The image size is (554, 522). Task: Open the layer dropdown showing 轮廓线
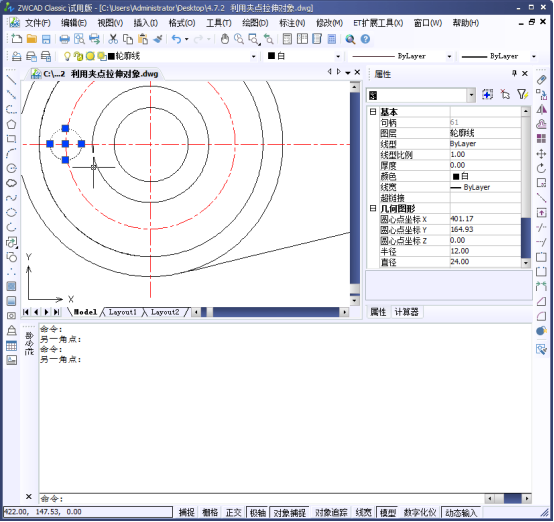pos(159,56)
